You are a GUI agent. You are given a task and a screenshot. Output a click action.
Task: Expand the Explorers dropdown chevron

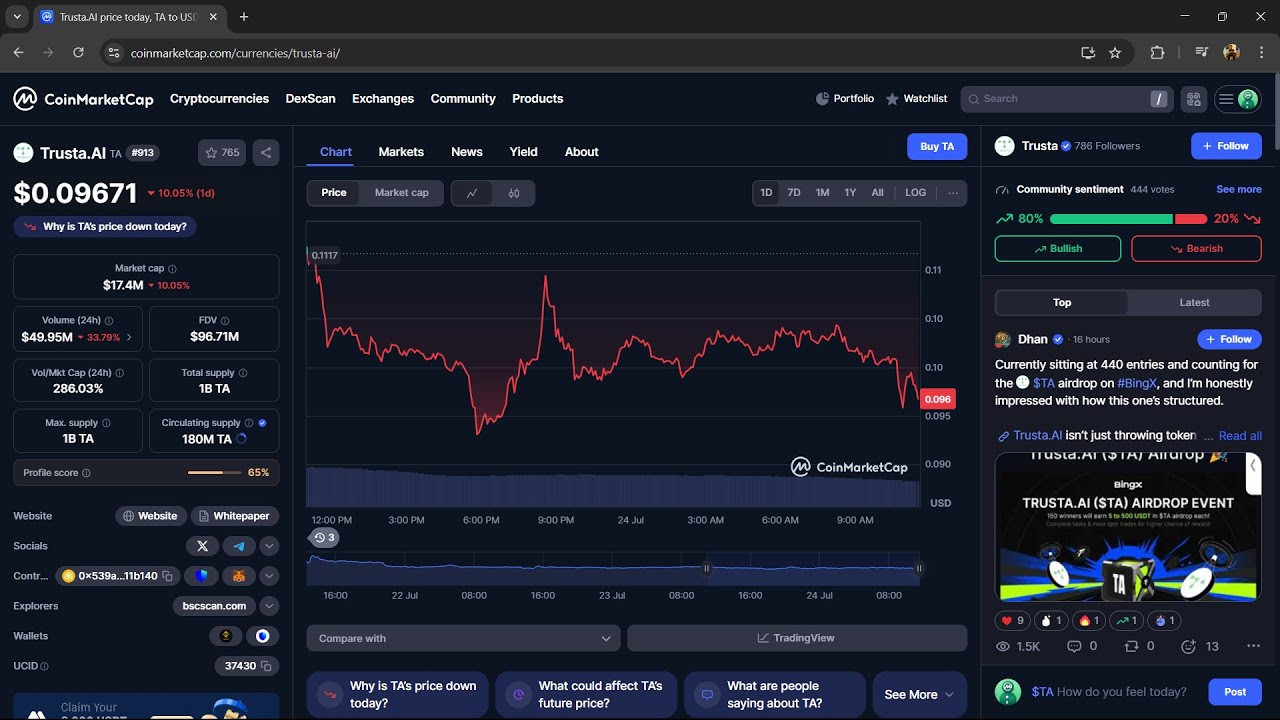tap(269, 606)
